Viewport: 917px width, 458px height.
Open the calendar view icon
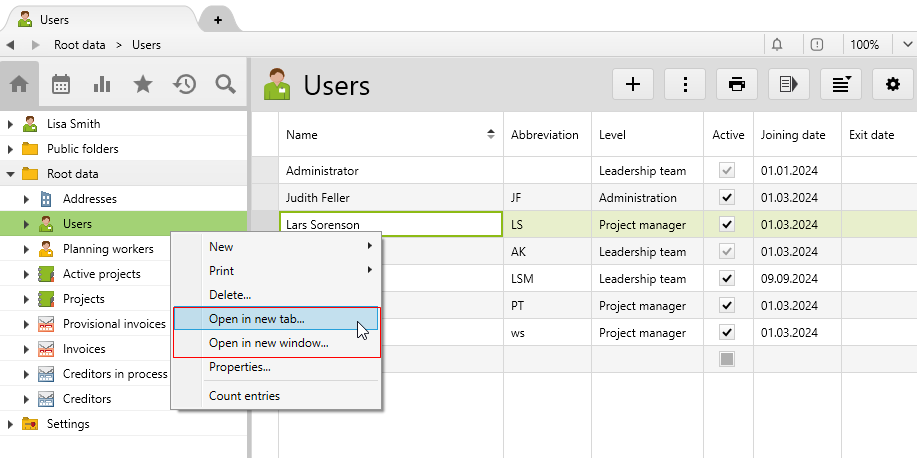60,85
